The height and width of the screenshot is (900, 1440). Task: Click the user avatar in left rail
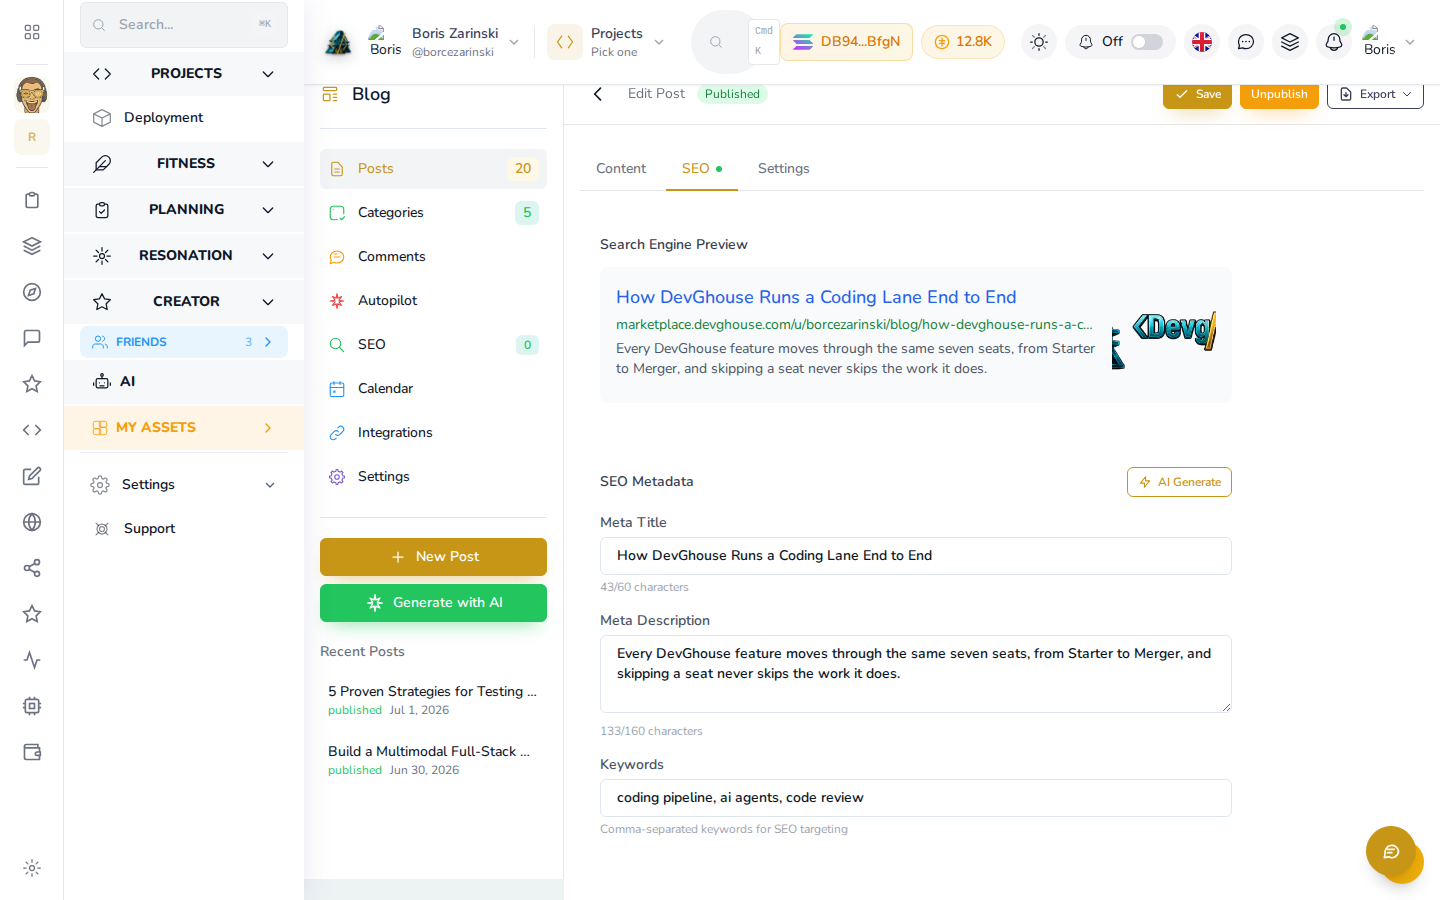[x=32, y=95]
